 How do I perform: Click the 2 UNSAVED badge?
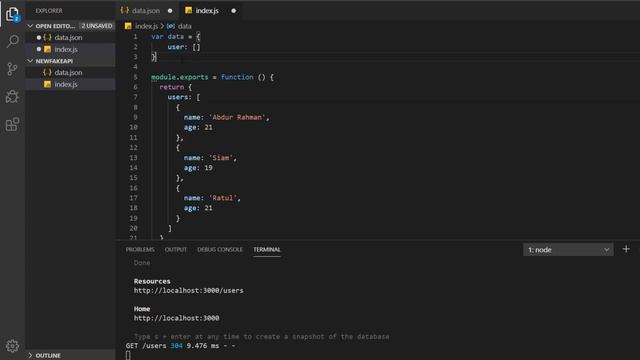[x=97, y=26]
